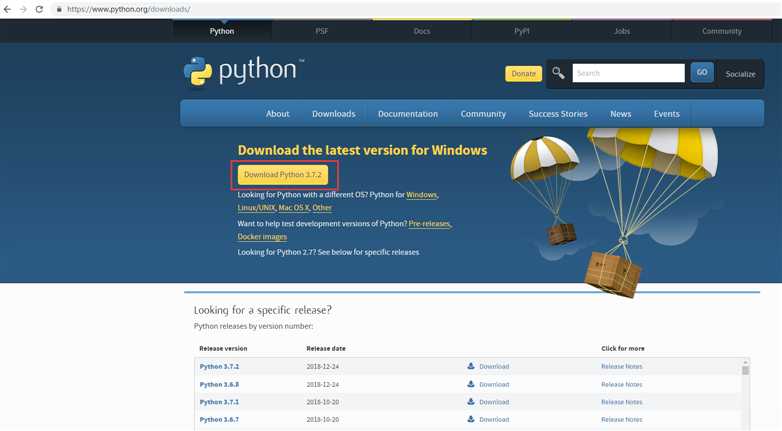This screenshot has height=431, width=782.
Task: Click the address bar URL
Action: click(128, 9)
